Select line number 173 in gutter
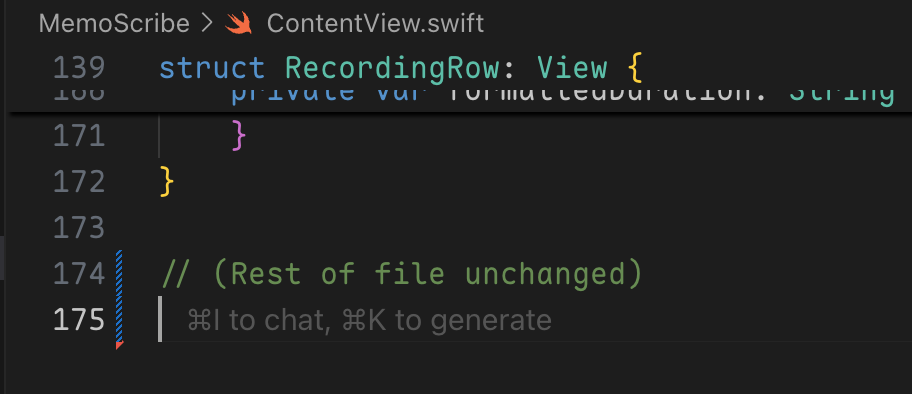The width and height of the screenshot is (912, 394). tap(79, 227)
